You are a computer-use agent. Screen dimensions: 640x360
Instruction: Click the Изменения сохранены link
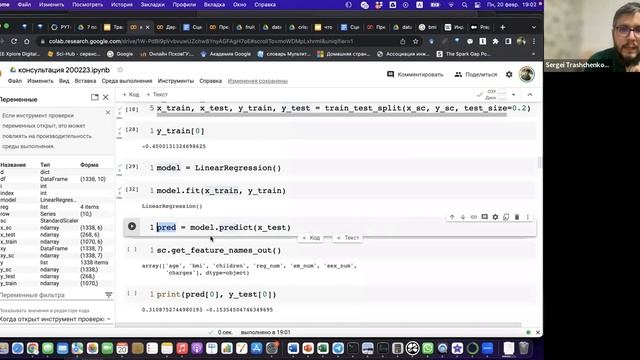tap(258, 81)
